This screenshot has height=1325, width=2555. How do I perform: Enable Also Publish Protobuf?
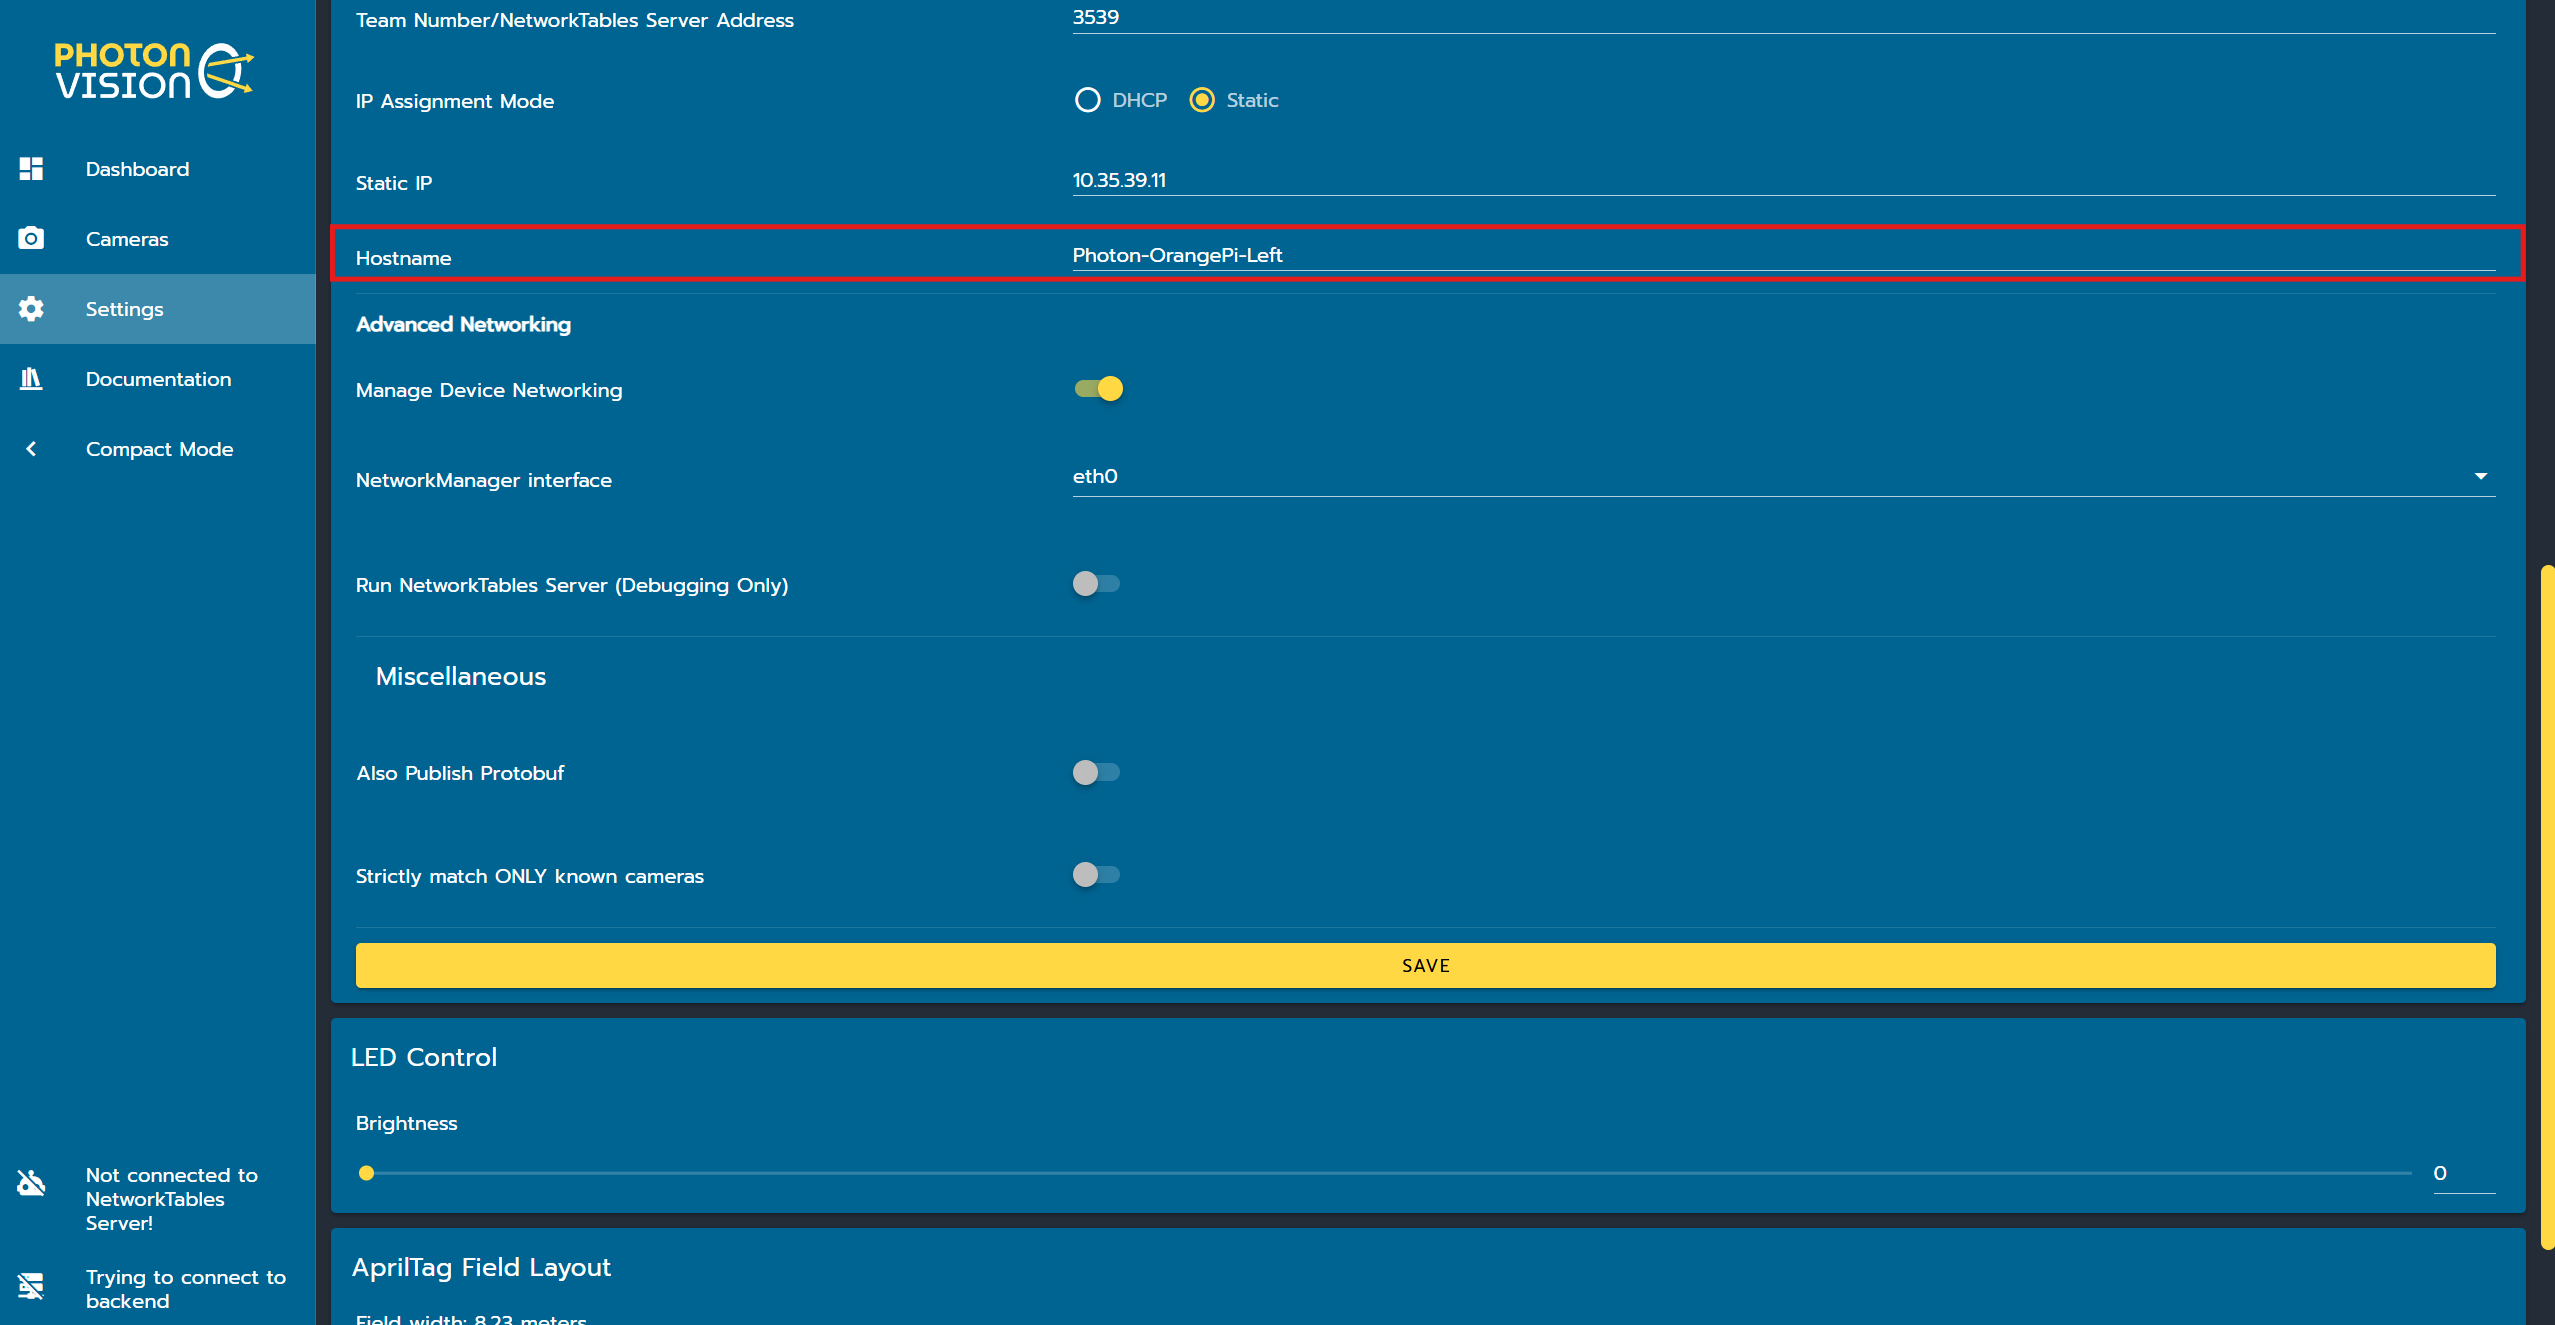point(1096,772)
